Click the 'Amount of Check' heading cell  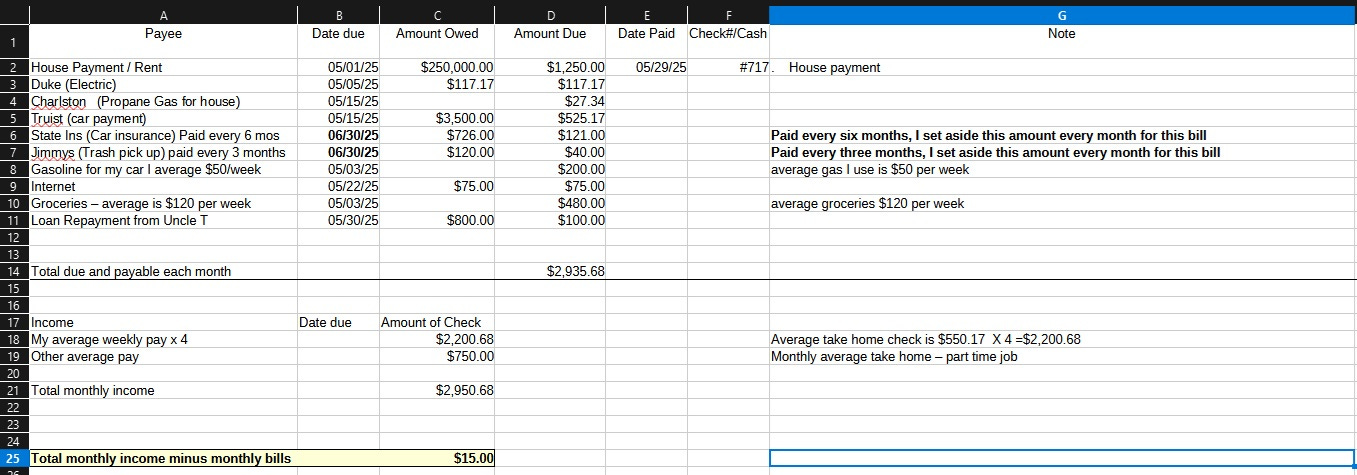(x=437, y=323)
